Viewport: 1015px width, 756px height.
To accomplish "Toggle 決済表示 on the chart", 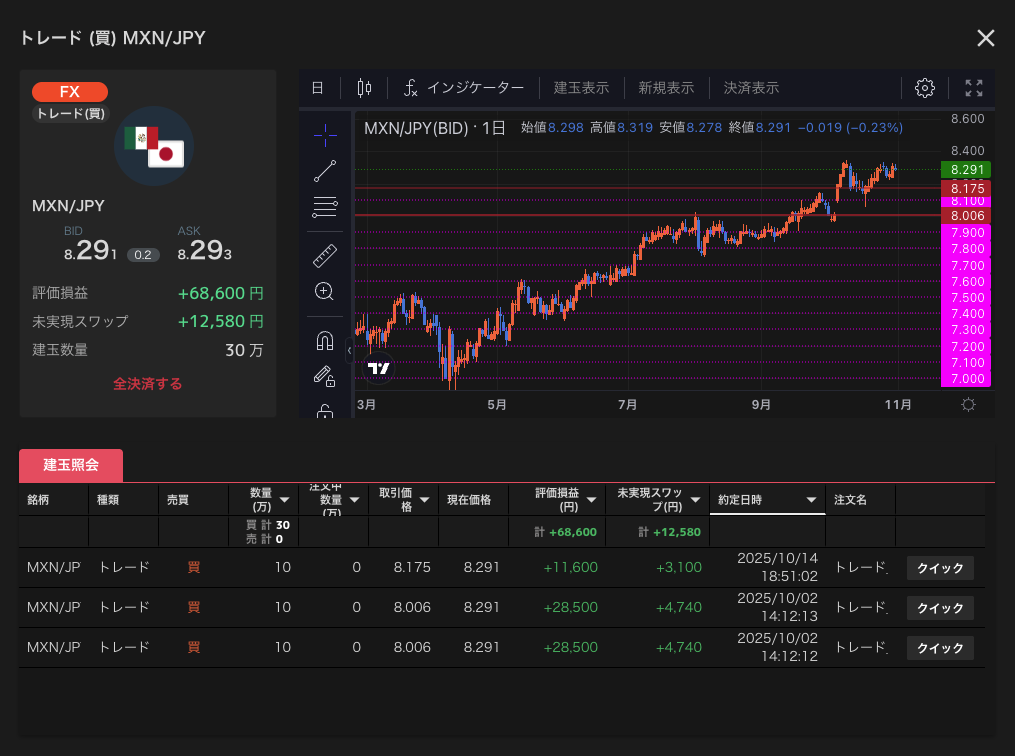I will point(751,88).
